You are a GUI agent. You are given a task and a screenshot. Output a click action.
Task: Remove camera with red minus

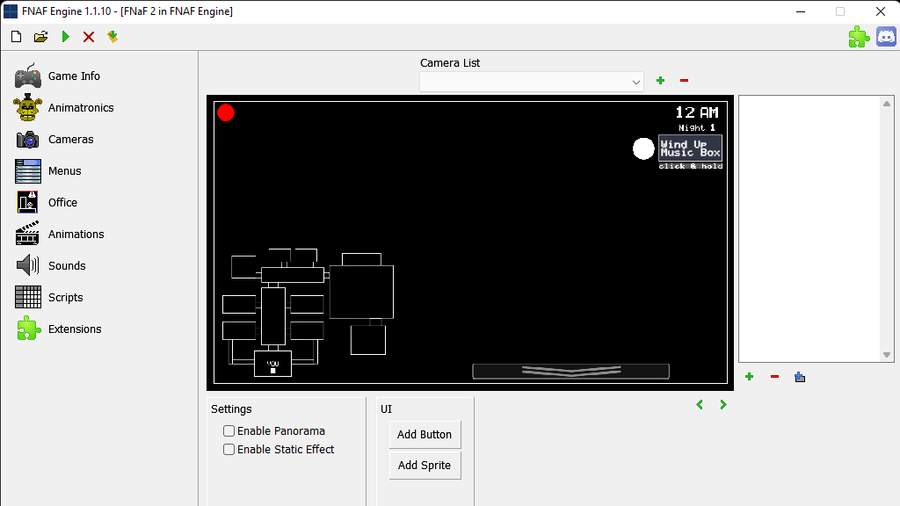tap(684, 81)
